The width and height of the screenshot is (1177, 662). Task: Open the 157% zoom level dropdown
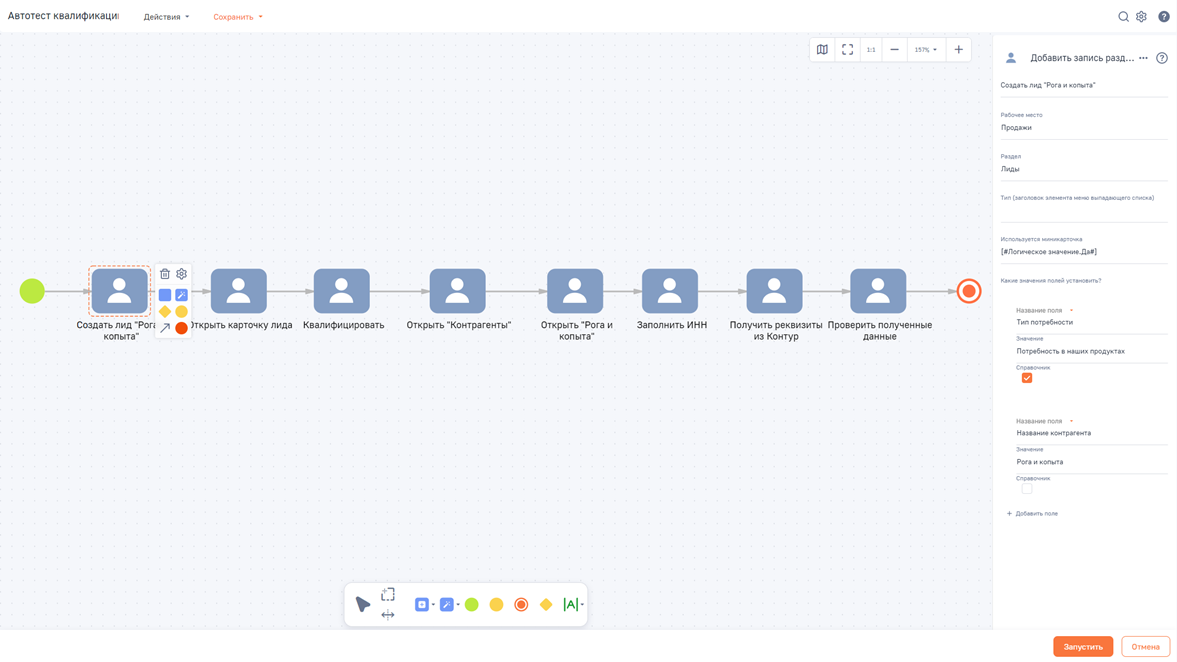click(x=926, y=50)
